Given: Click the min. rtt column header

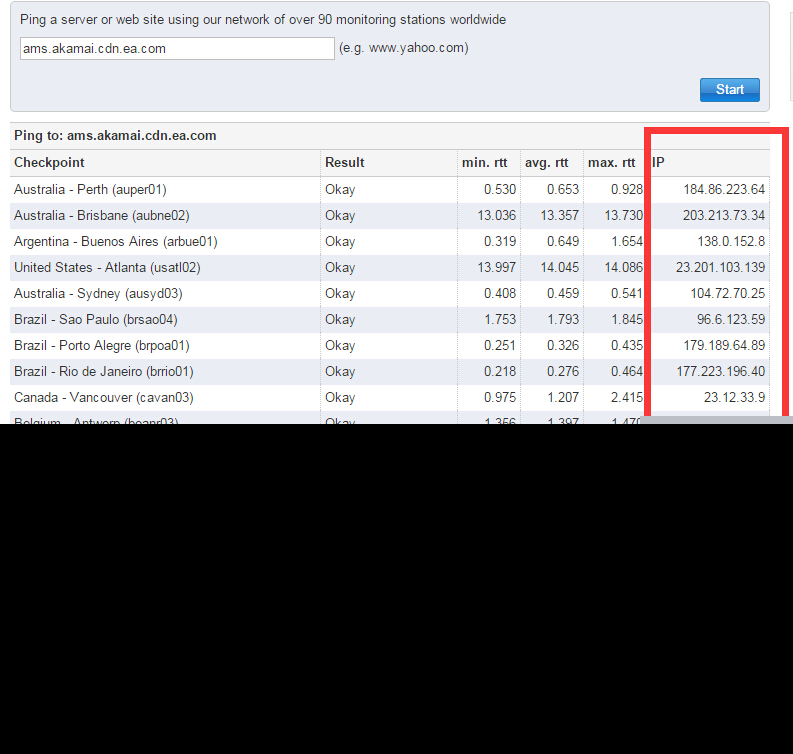Looking at the screenshot, I should [484, 163].
